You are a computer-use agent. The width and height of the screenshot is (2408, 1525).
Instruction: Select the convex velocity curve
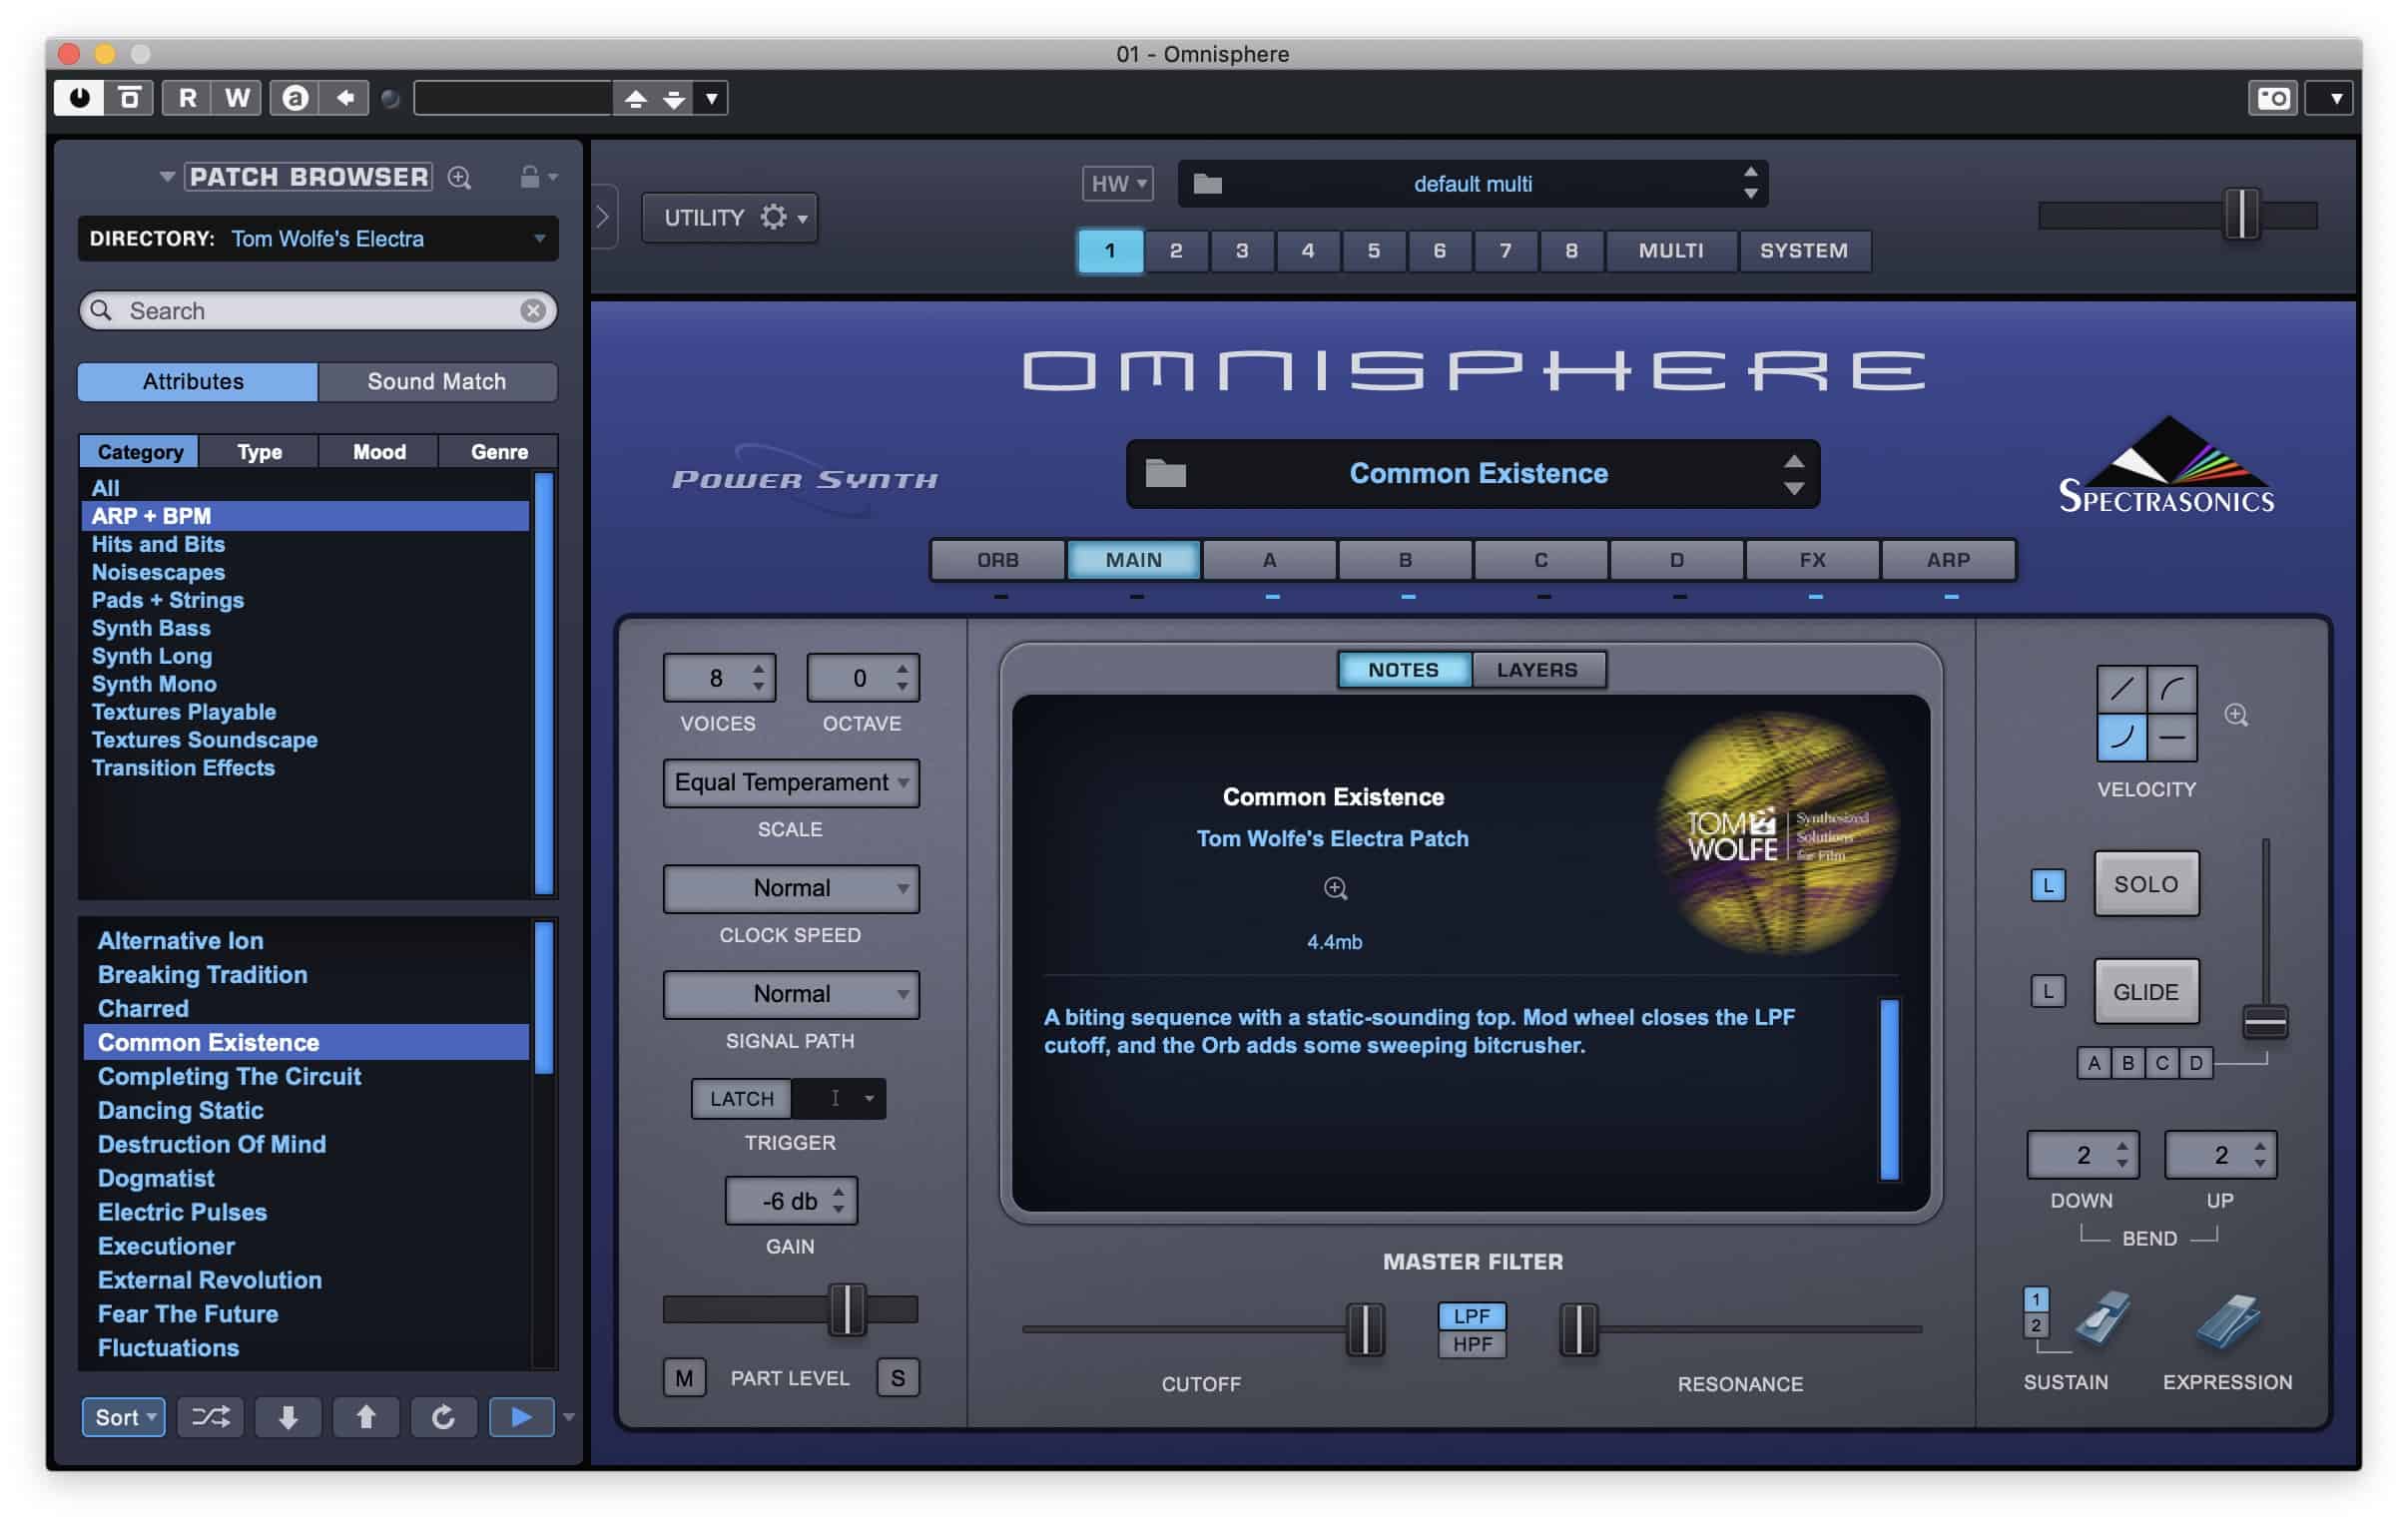pyautogui.click(x=2172, y=690)
